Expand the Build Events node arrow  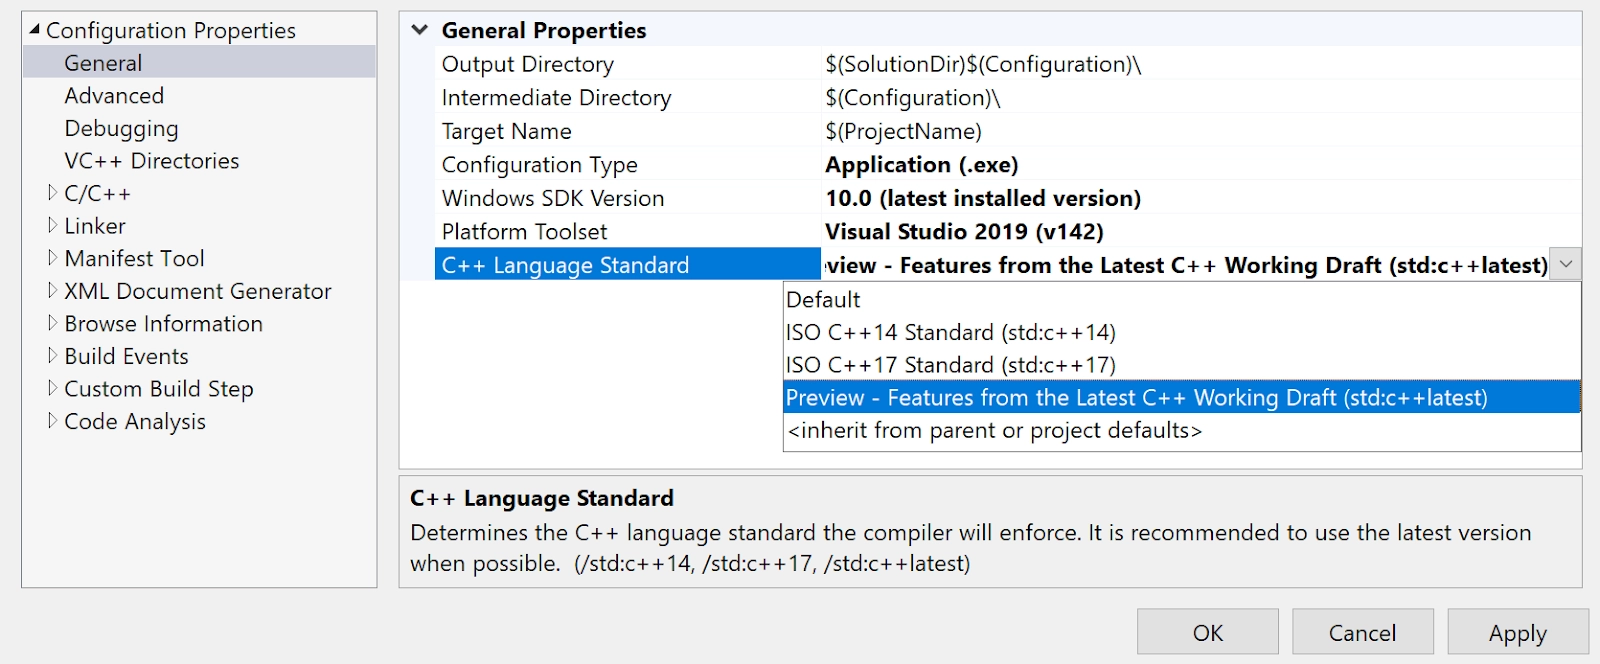point(53,356)
